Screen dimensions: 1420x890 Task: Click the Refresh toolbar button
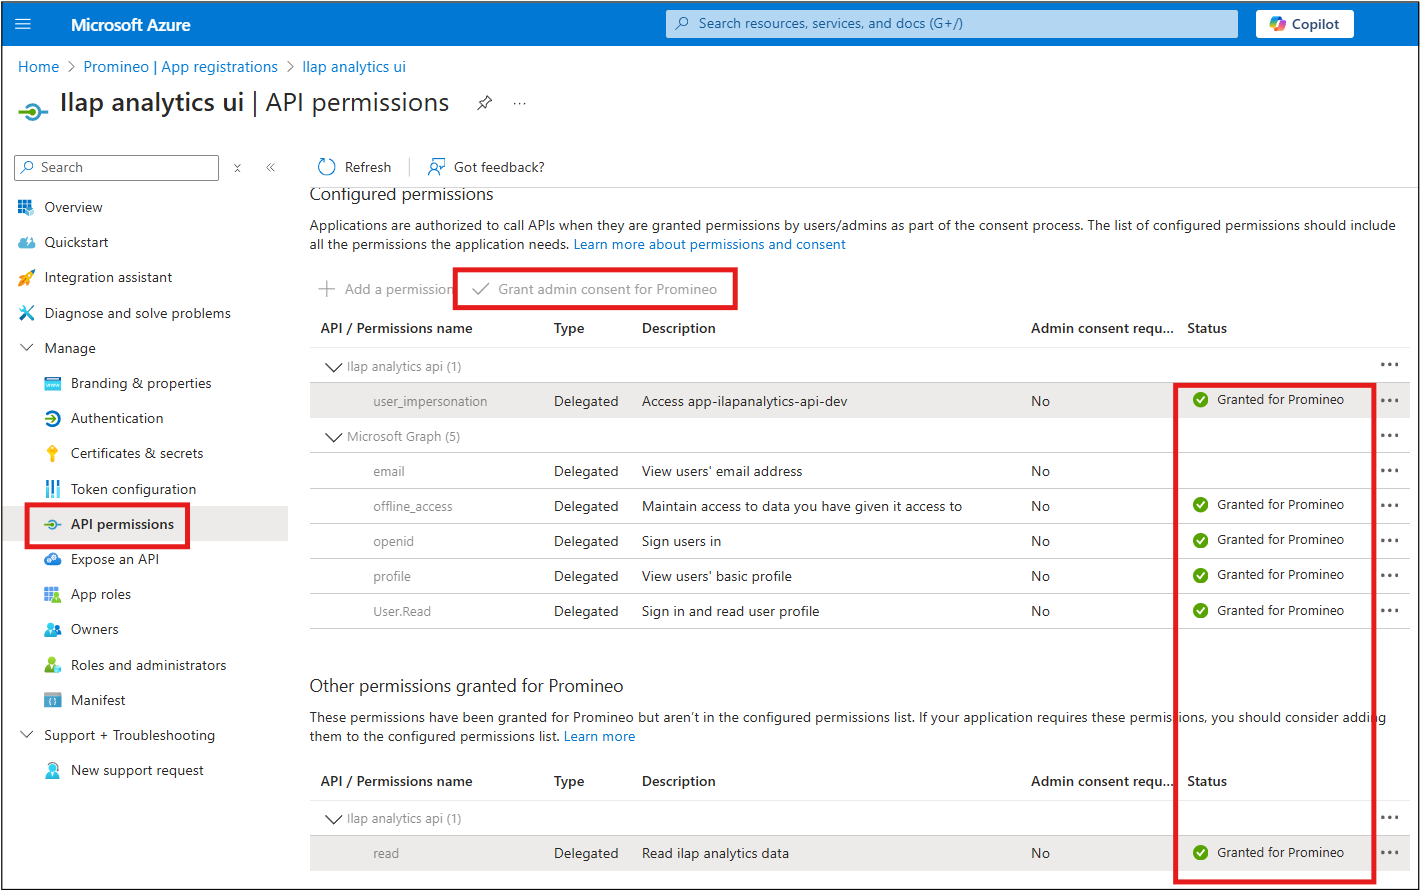354,167
